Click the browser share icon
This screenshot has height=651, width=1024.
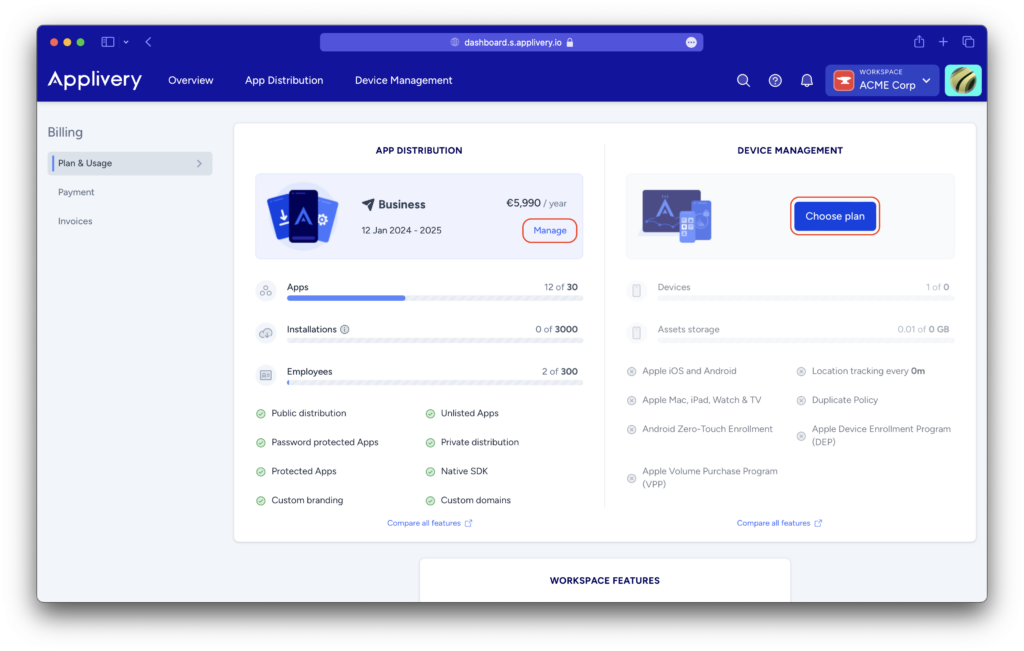(919, 42)
